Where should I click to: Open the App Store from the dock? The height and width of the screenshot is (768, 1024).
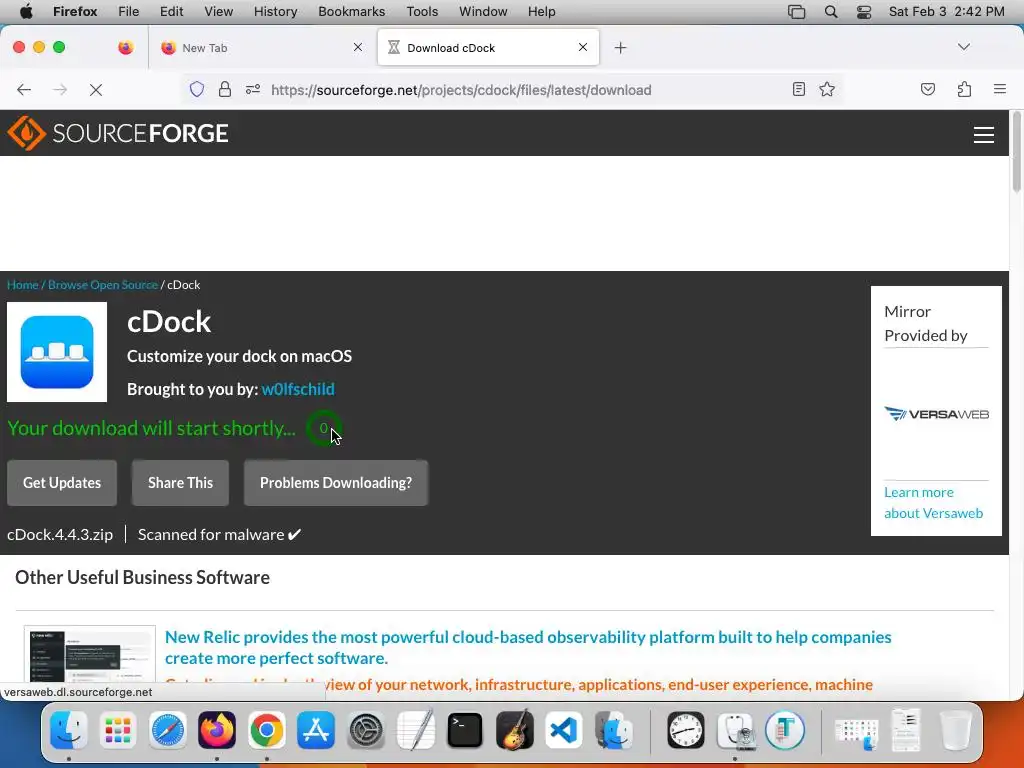pos(316,729)
